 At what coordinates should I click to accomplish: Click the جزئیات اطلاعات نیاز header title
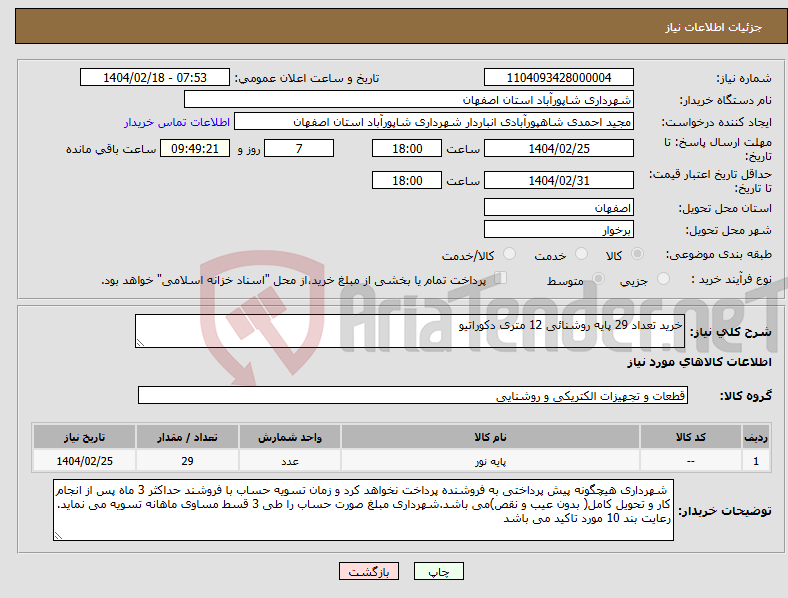[714, 27]
